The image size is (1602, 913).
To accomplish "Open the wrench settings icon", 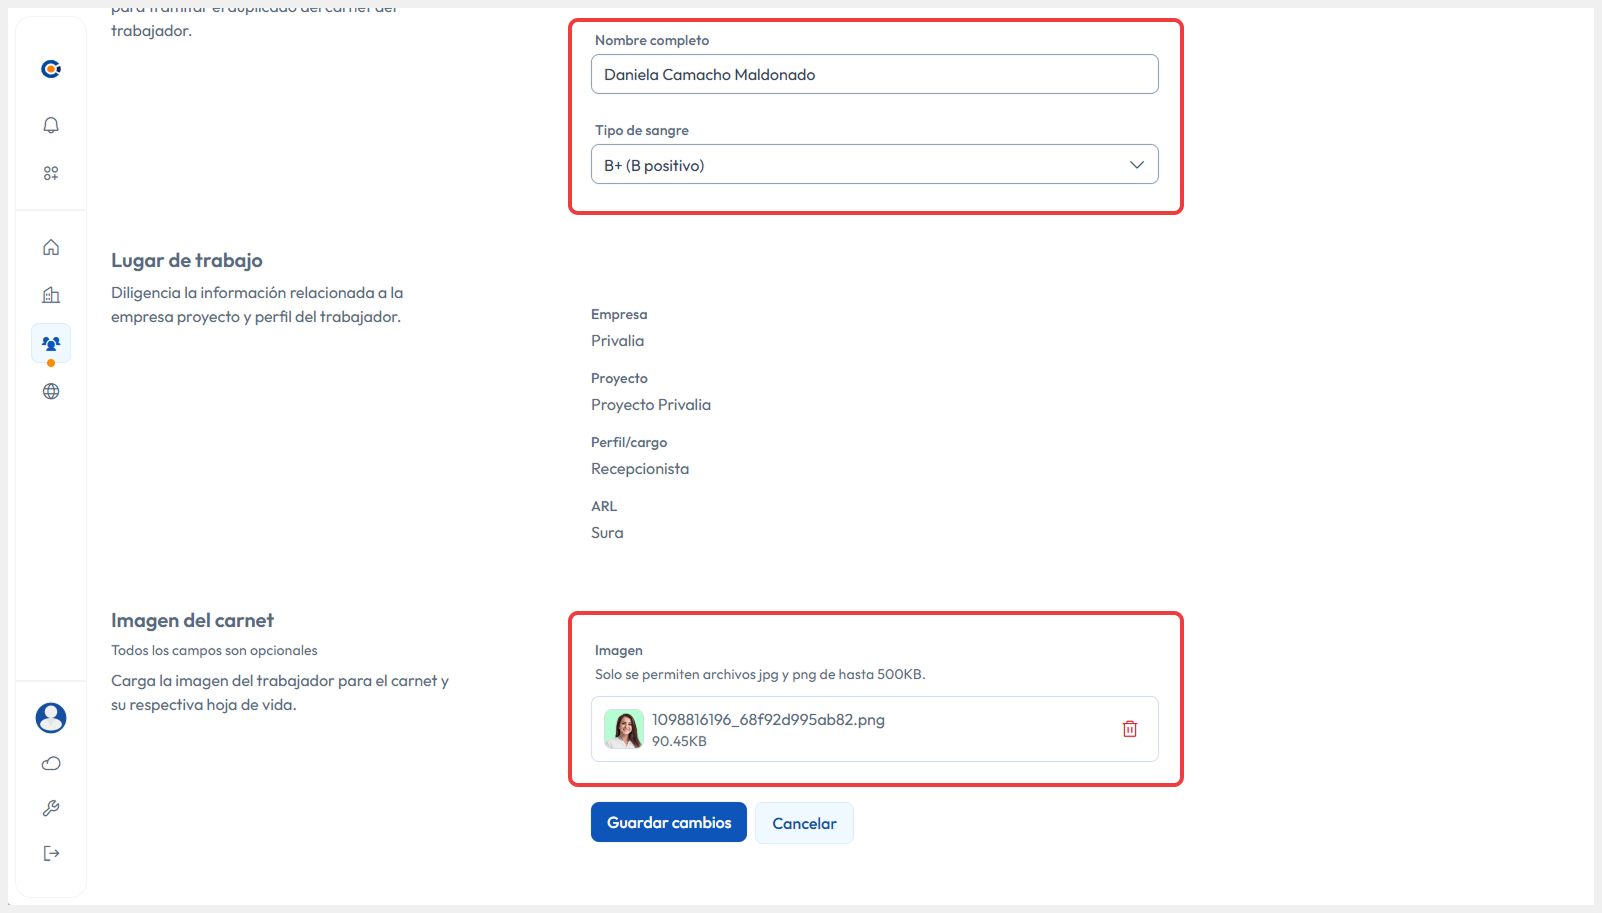I will (51, 808).
